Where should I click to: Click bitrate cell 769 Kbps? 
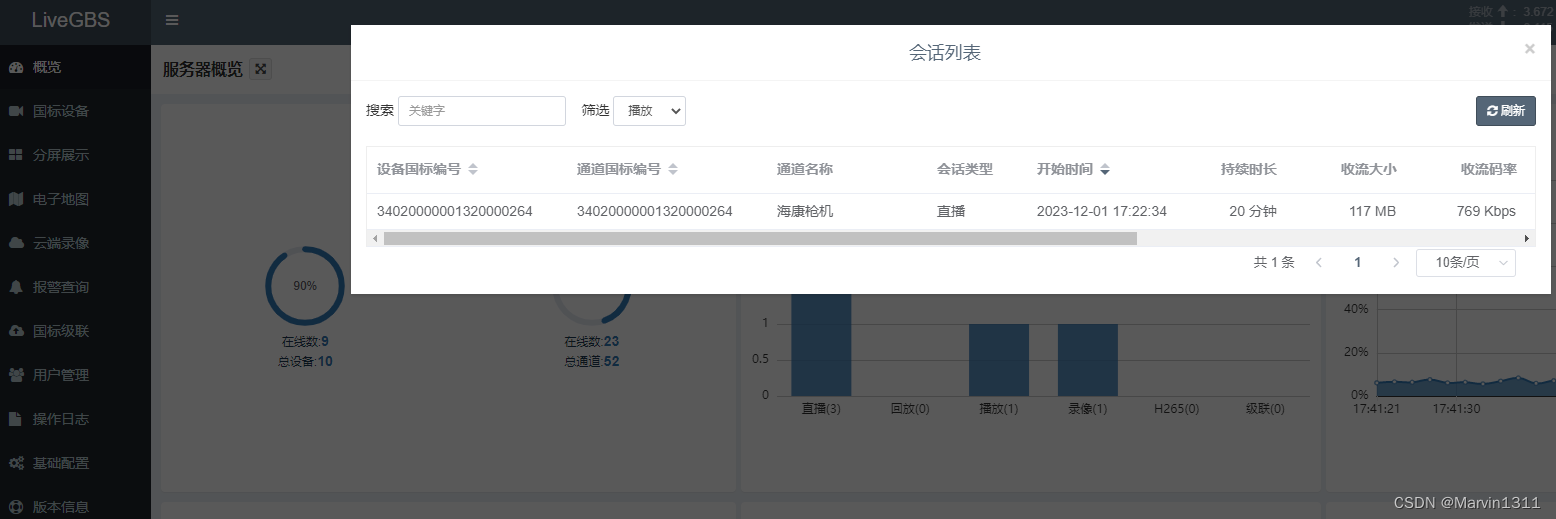1486,211
